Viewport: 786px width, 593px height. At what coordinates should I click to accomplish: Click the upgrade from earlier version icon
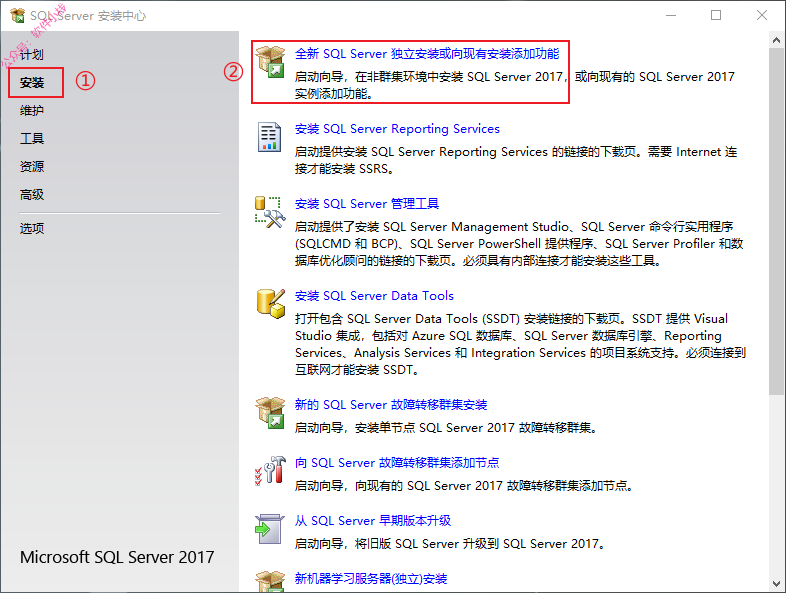270,529
